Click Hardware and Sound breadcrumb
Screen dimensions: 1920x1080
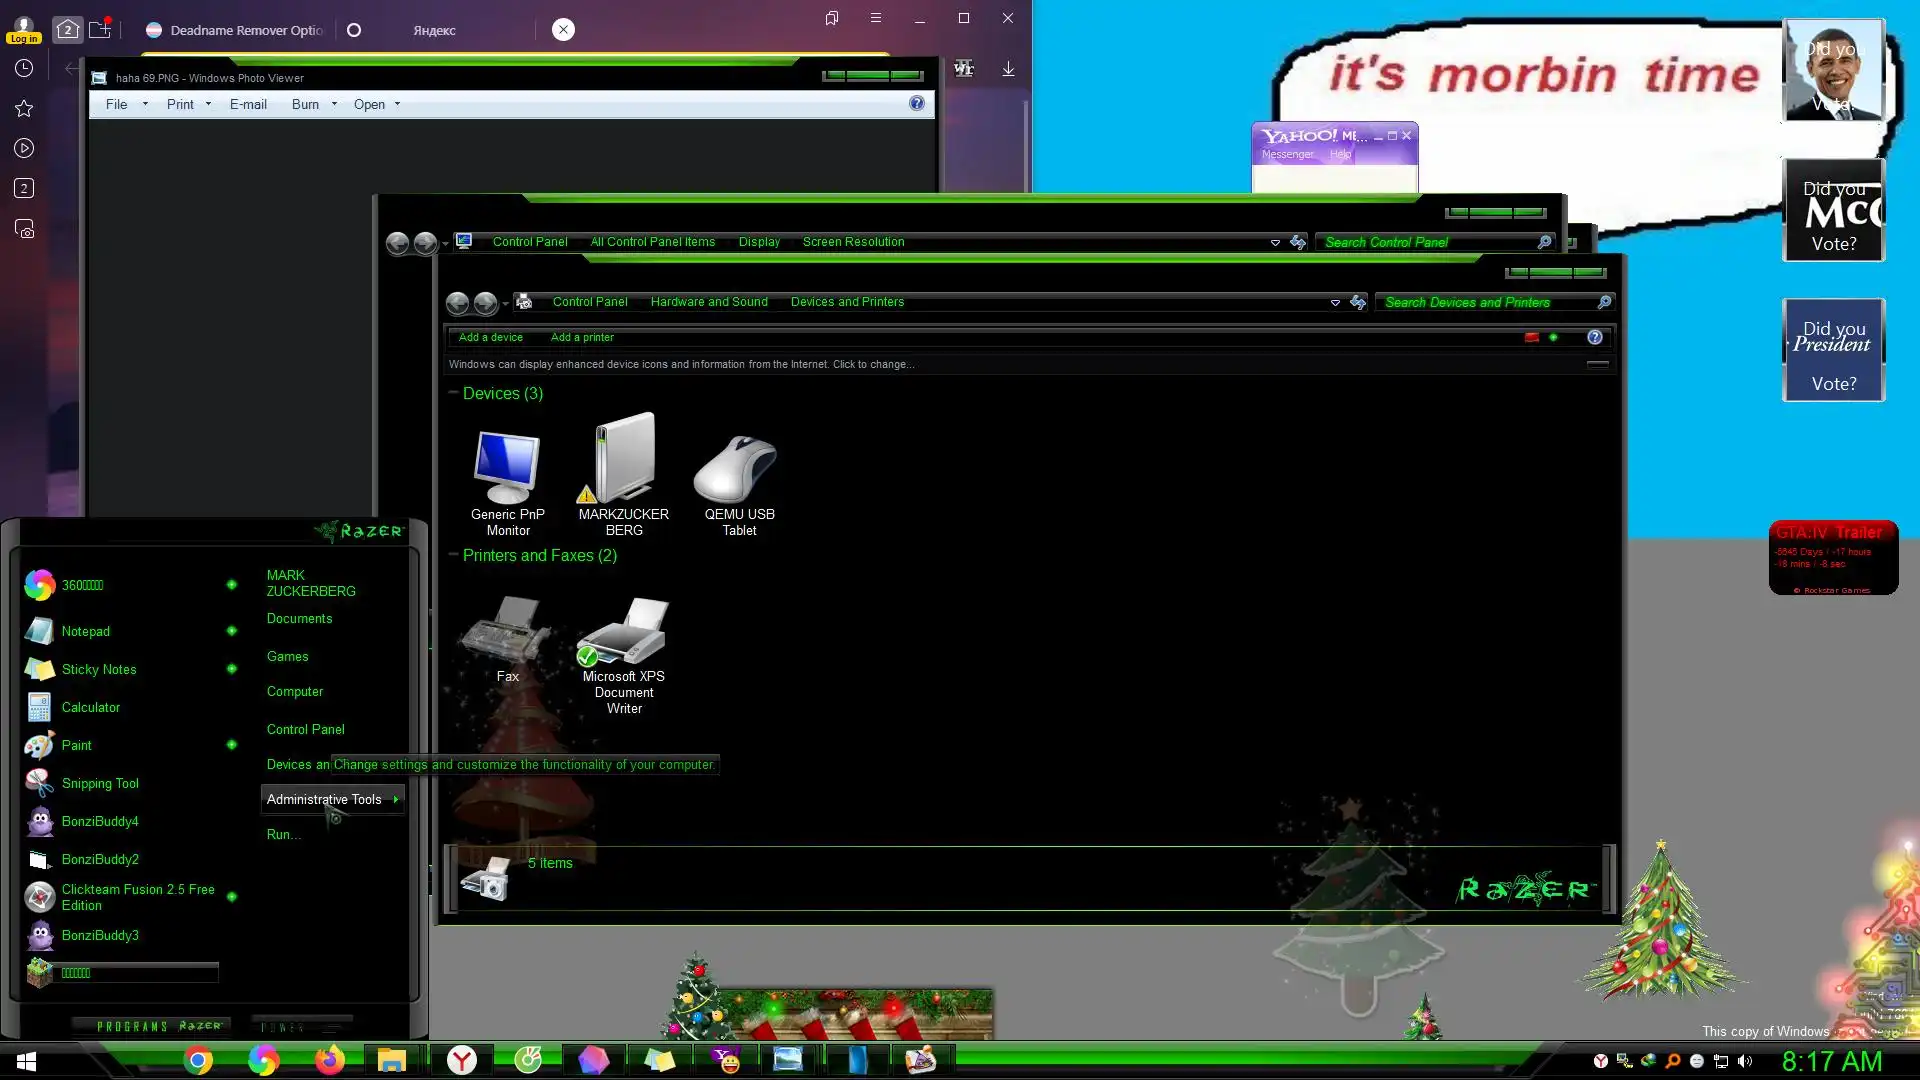709,302
